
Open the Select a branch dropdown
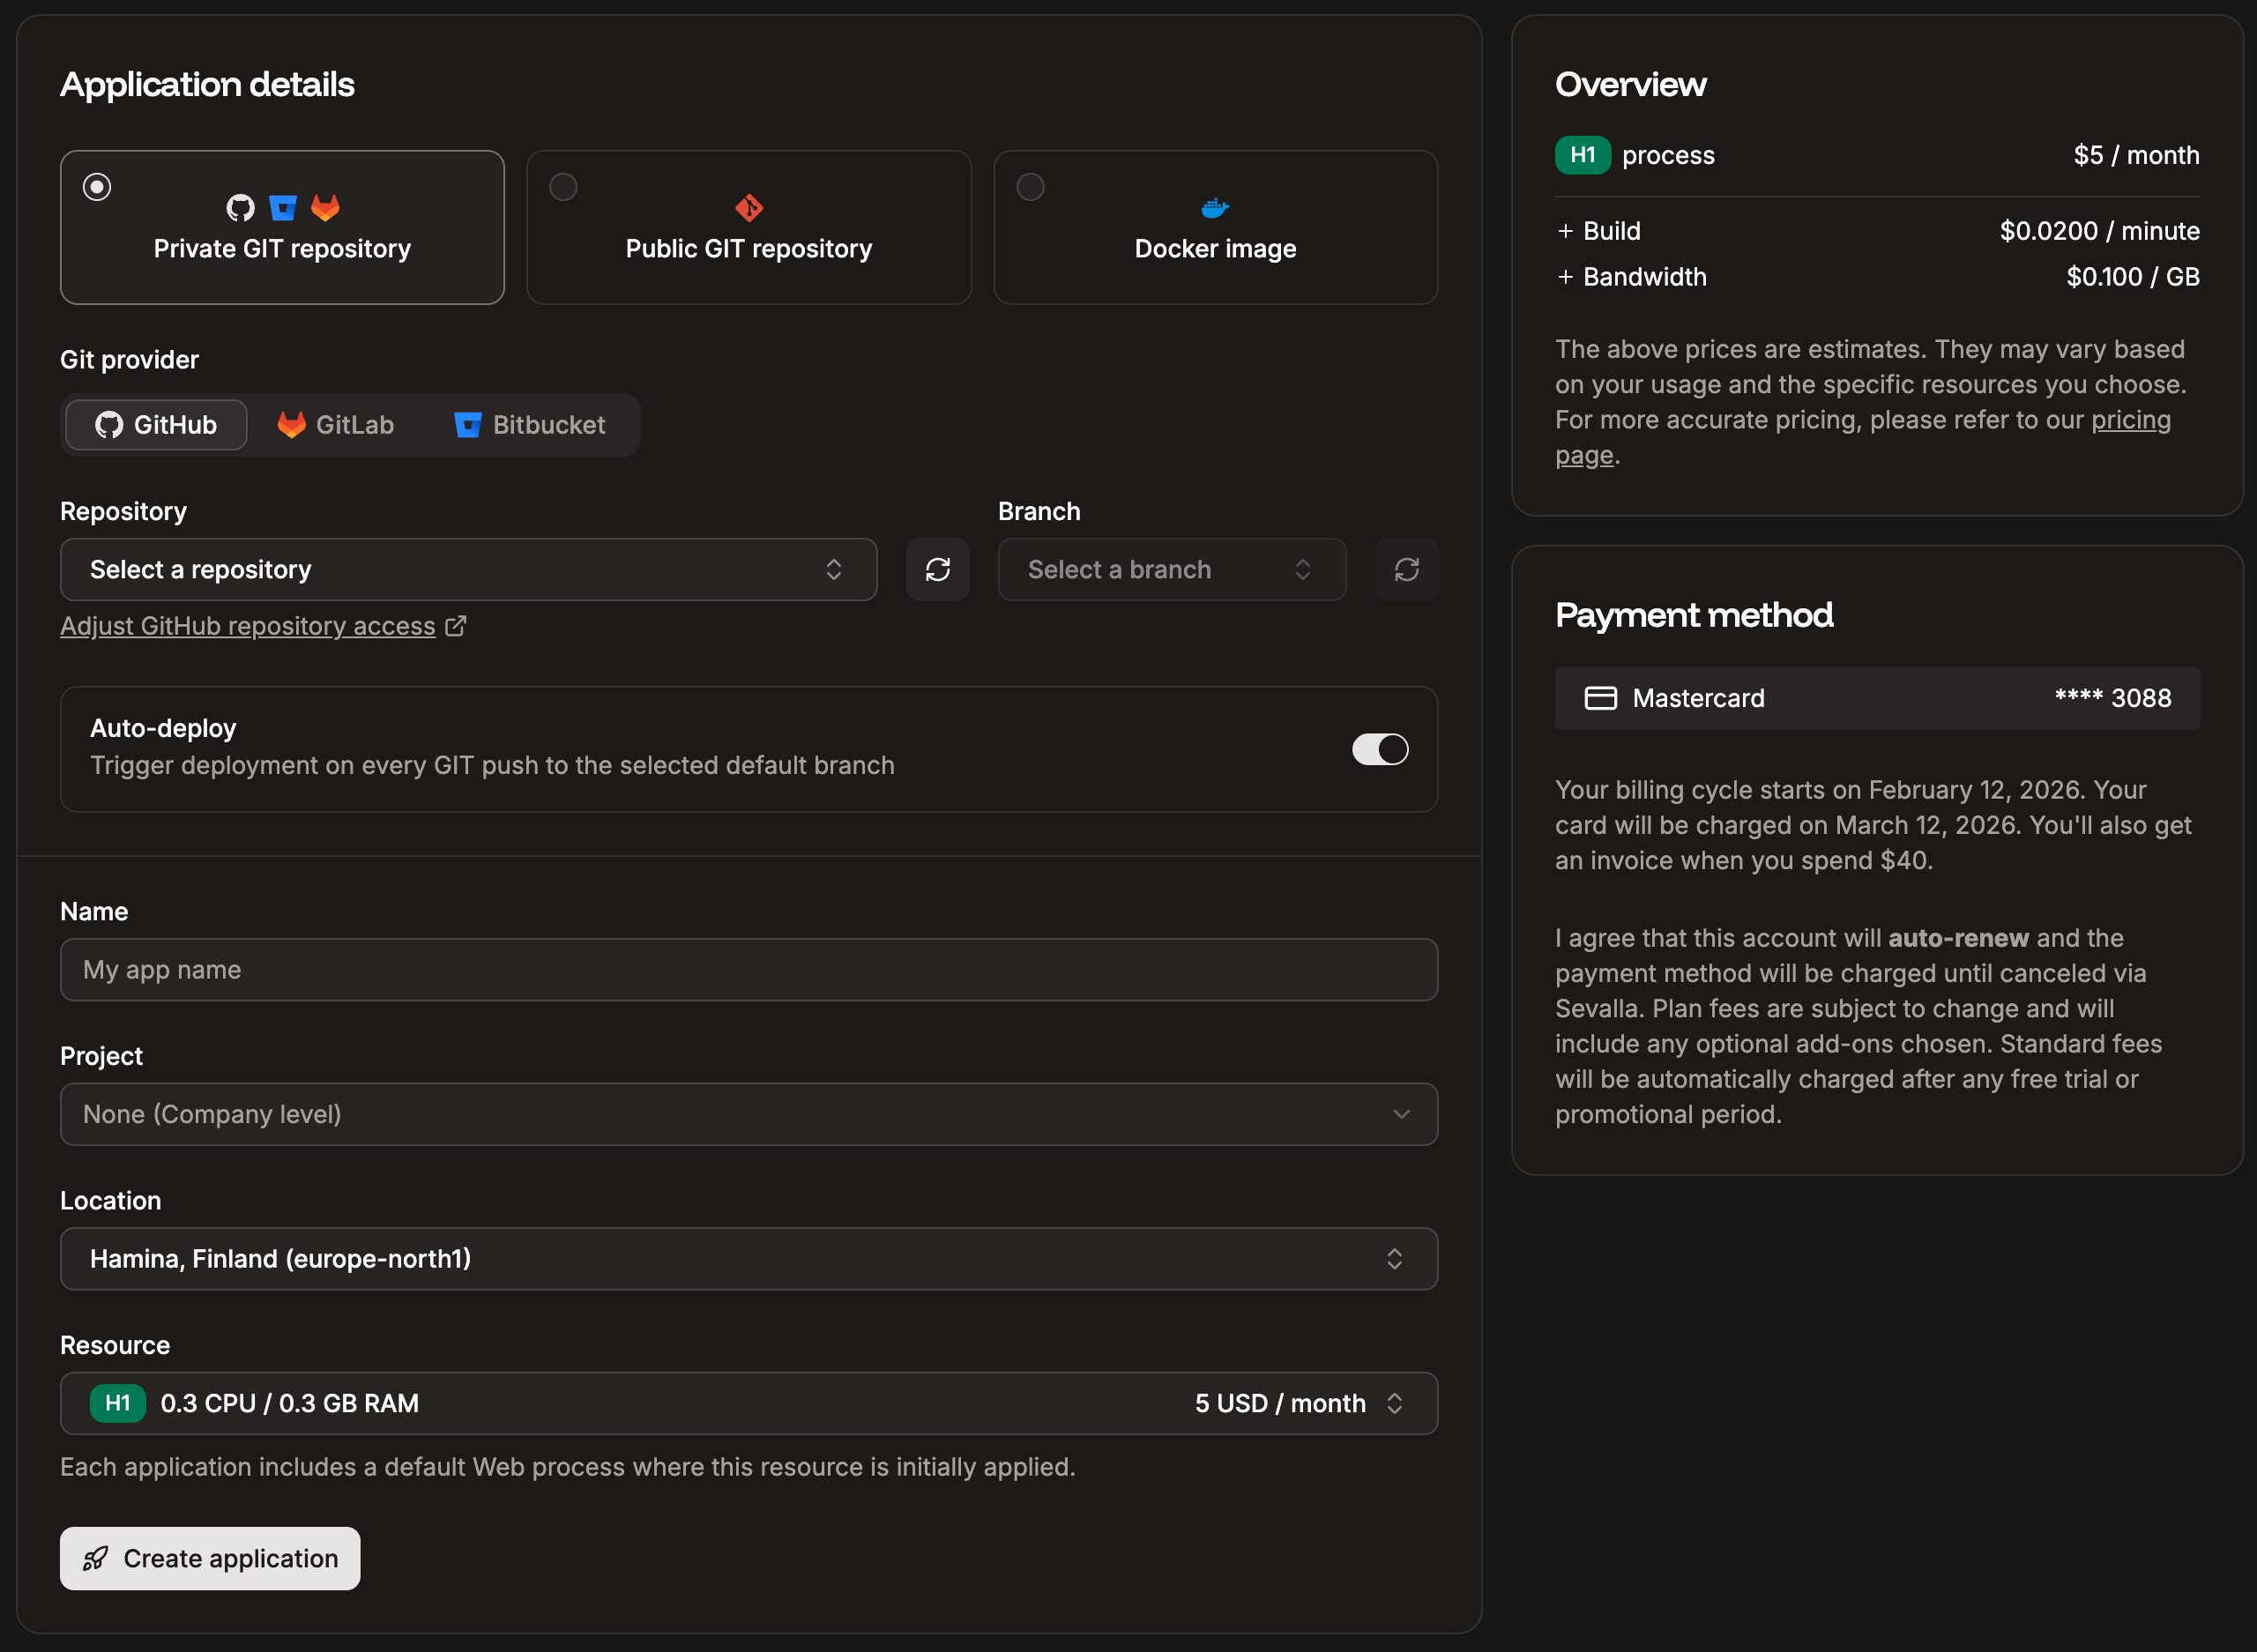click(x=1171, y=569)
